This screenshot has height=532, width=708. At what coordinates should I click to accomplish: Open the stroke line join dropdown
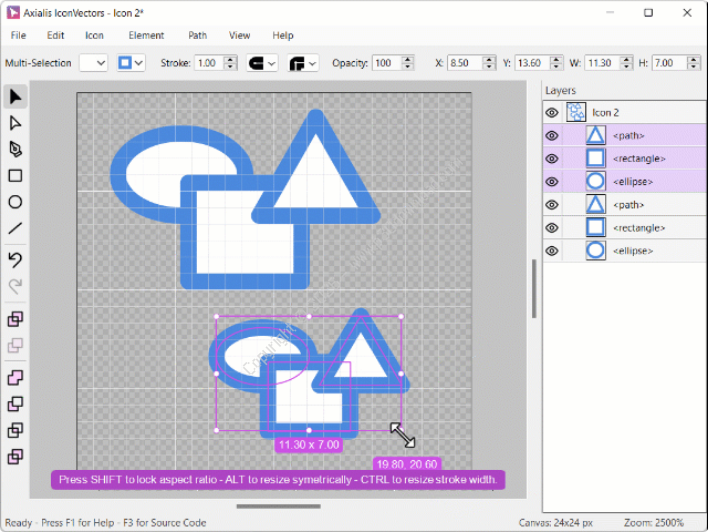303,63
